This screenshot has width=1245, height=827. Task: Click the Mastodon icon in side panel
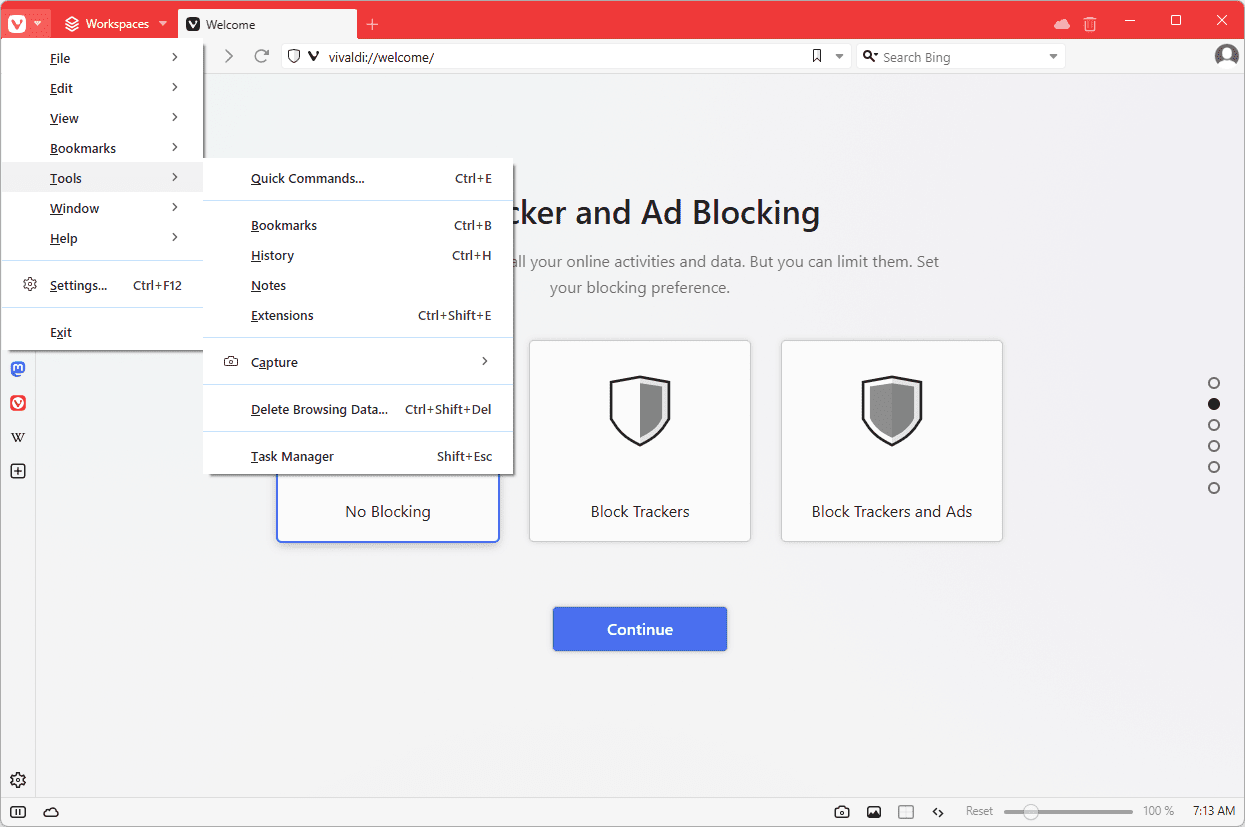coord(18,369)
